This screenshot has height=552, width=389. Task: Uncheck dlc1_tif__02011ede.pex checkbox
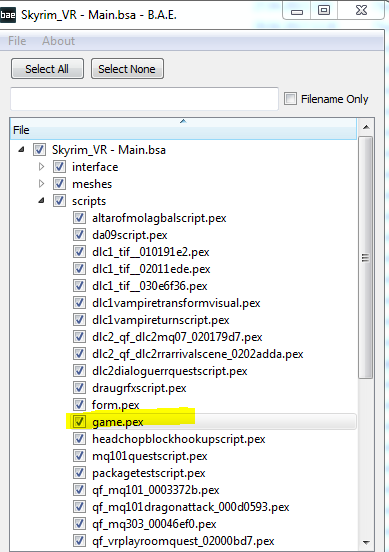click(x=79, y=269)
